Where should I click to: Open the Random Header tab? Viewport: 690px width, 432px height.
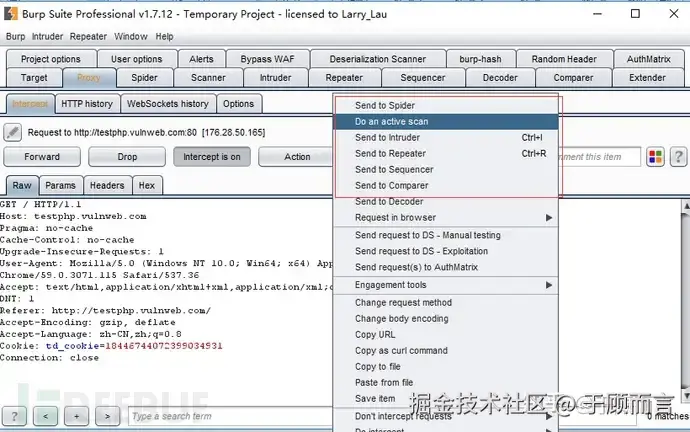[x=564, y=59]
